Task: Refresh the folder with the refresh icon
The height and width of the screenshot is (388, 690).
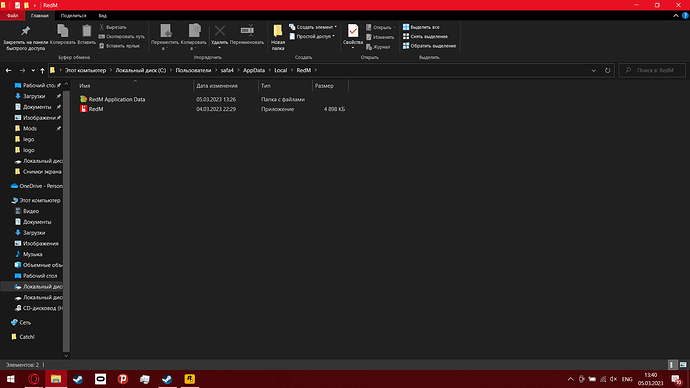Action: tap(607, 70)
